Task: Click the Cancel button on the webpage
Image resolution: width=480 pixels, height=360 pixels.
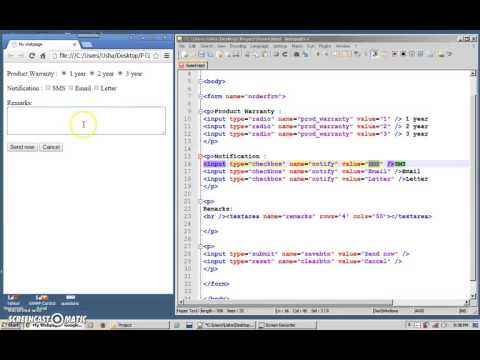Action: (x=51, y=147)
